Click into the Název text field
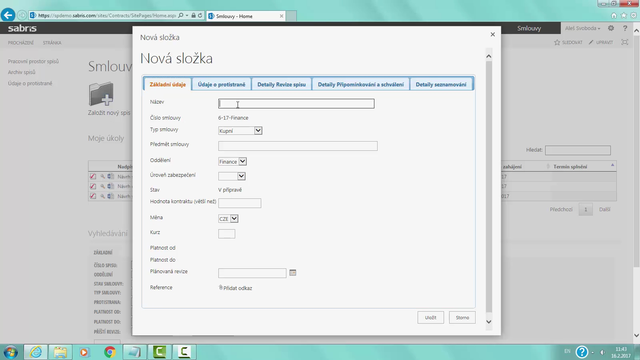This screenshot has height=360, width=640. tap(296, 104)
